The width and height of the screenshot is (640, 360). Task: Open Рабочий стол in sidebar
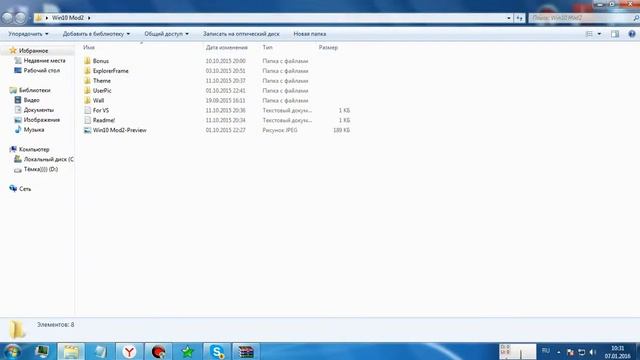(x=42, y=70)
